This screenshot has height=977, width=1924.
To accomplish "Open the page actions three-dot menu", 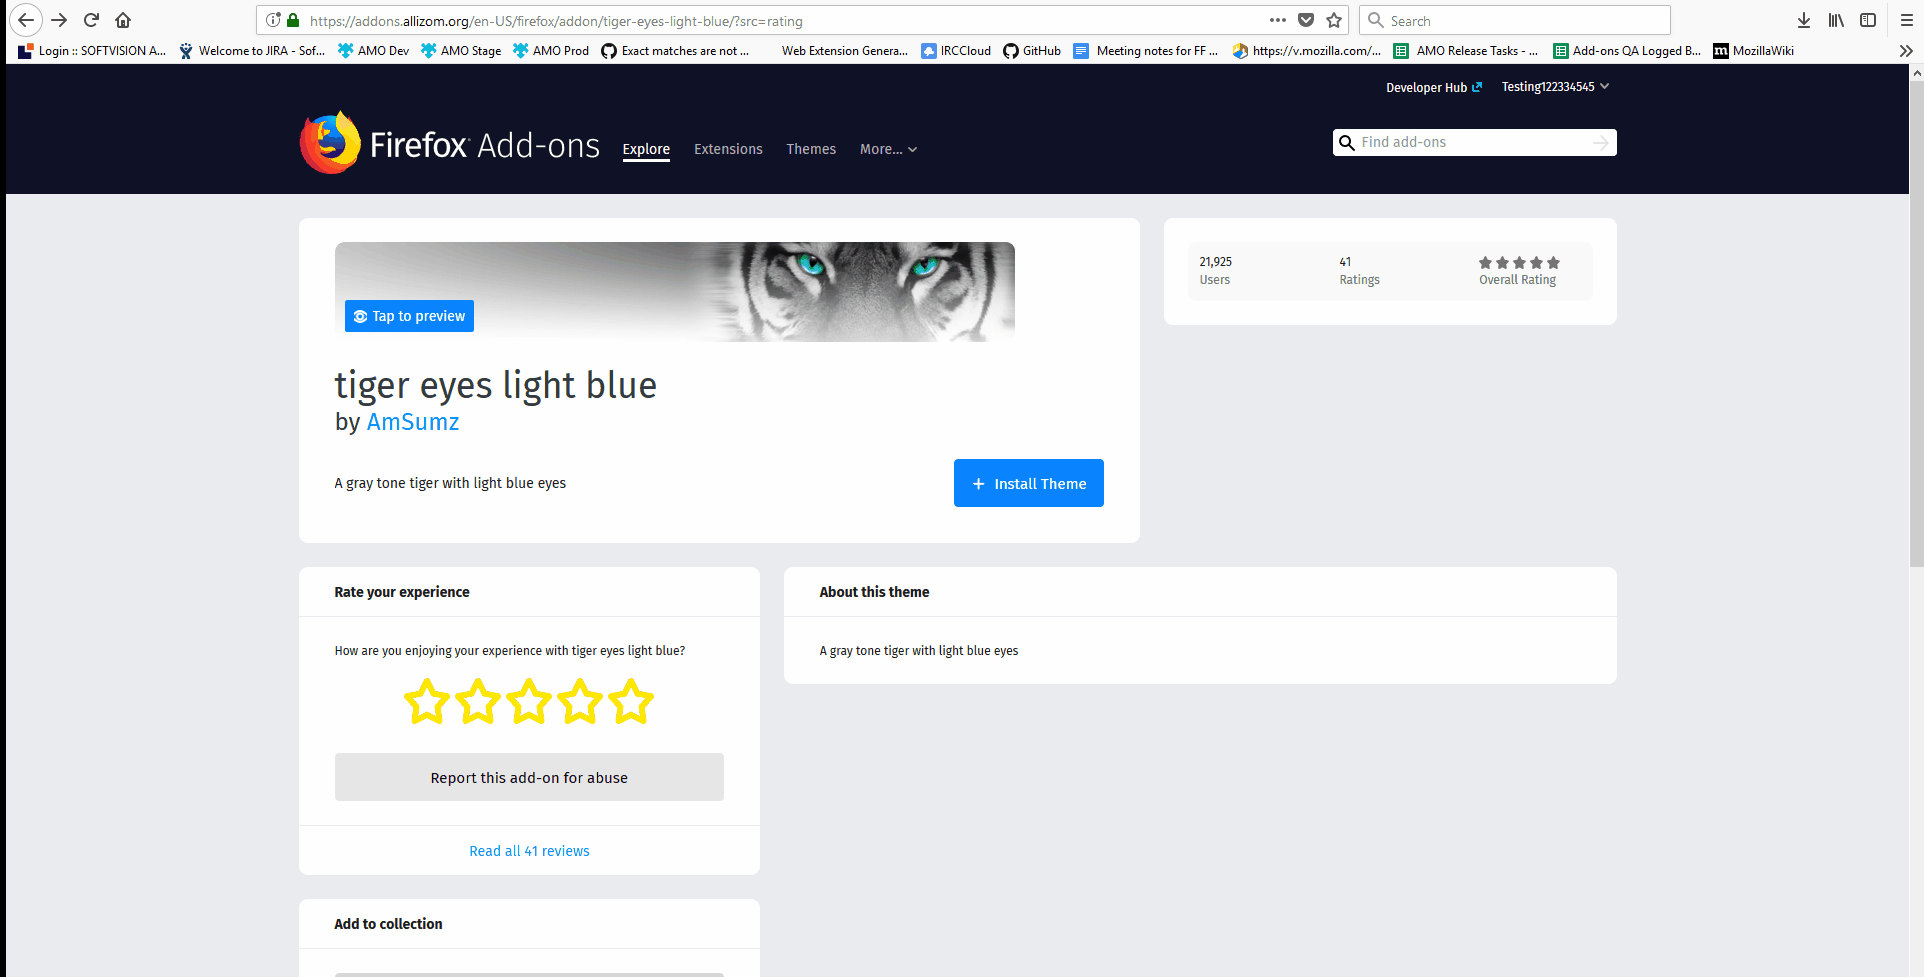I will [1278, 20].
